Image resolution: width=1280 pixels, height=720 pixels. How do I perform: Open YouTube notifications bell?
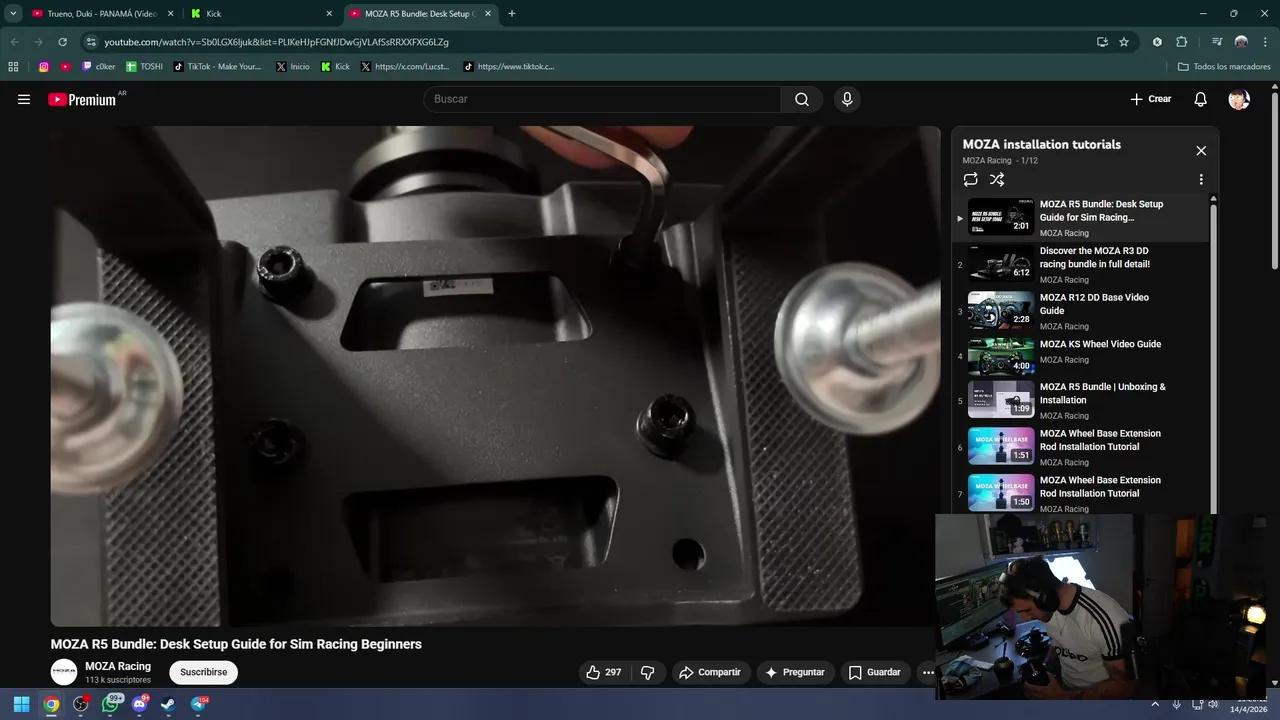pos(1201,99)
